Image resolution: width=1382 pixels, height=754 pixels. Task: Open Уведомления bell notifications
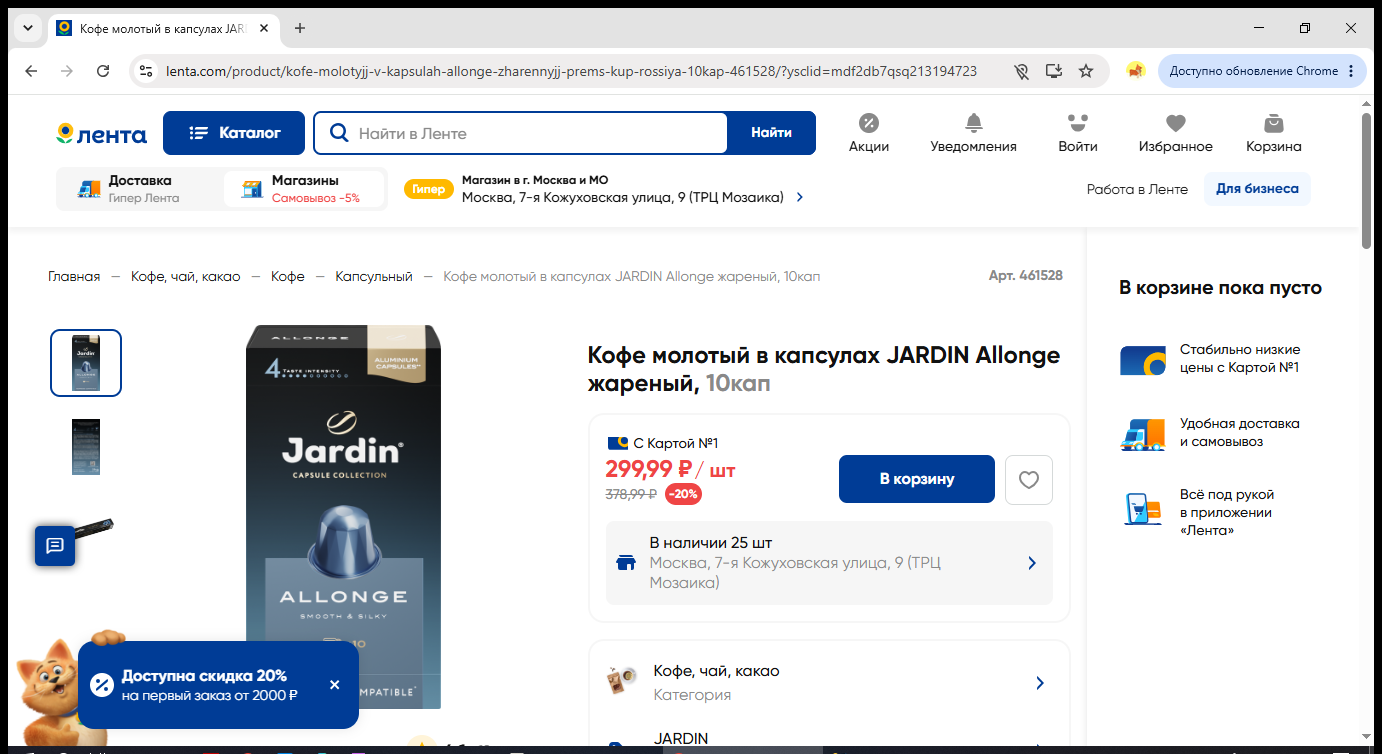[973, 133]
